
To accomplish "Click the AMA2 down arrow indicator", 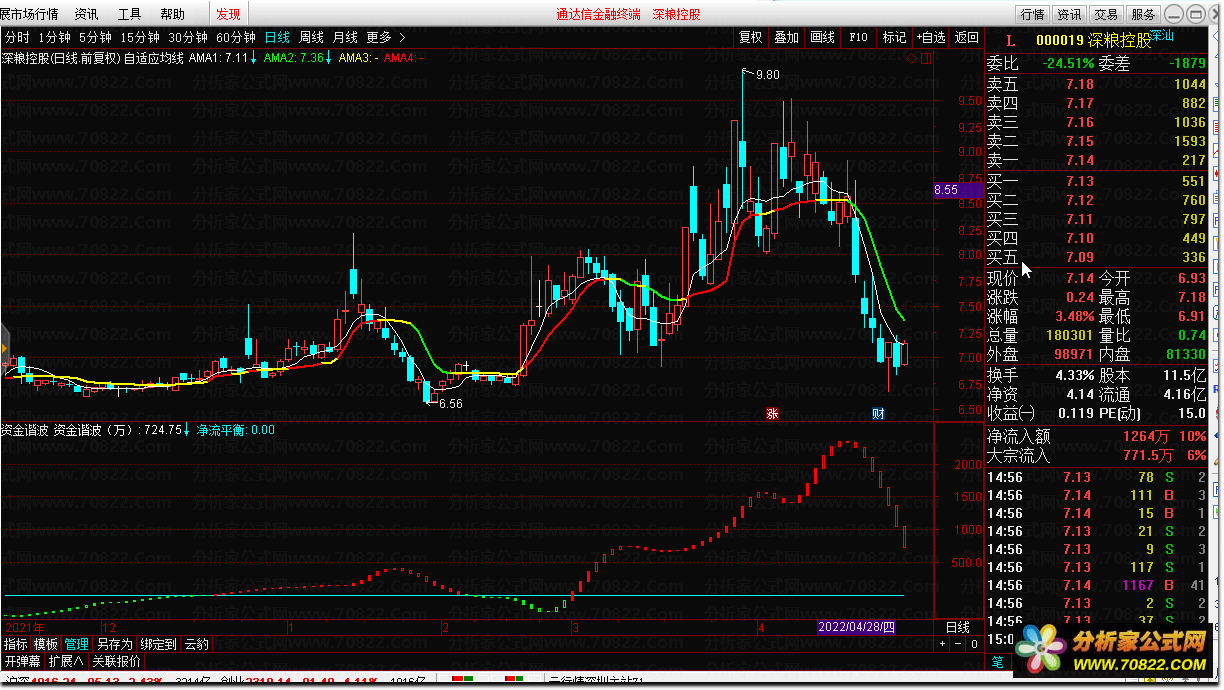I will point(329,58).
